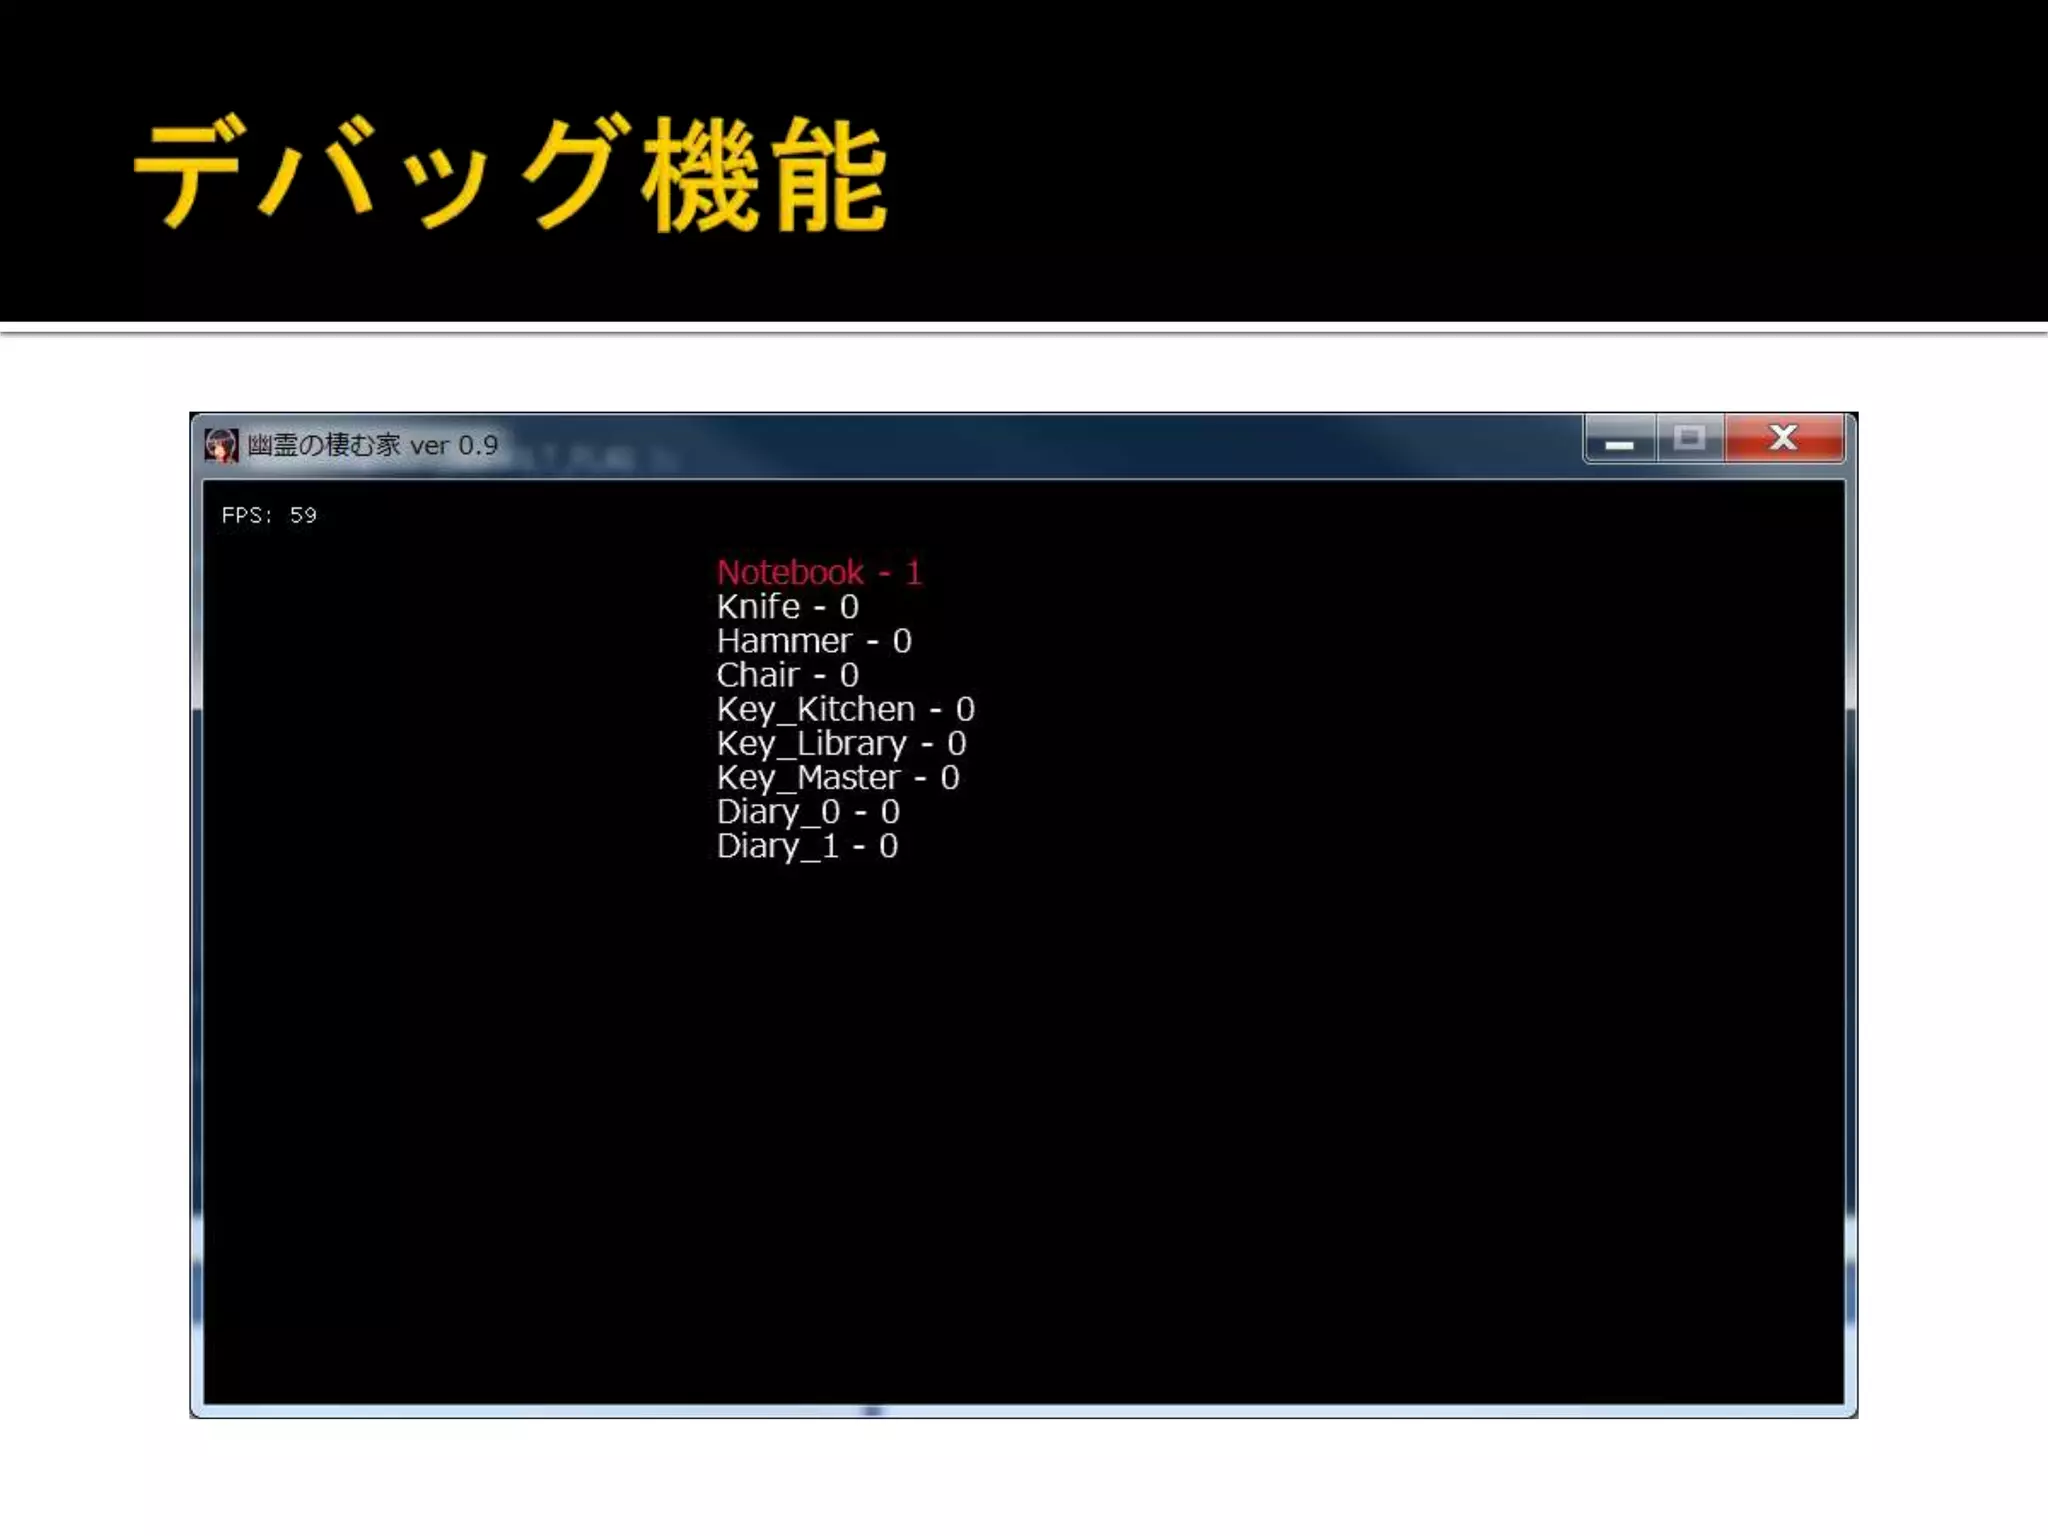Click the FPS: 59 counter
The height and width of the screenshot is (1536, 2048).
pos(269,515)
